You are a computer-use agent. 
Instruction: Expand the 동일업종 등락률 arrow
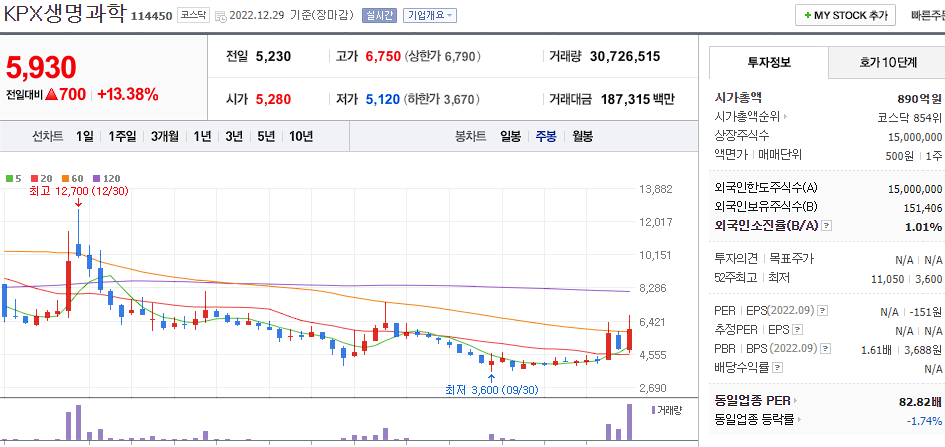point(802,419)
